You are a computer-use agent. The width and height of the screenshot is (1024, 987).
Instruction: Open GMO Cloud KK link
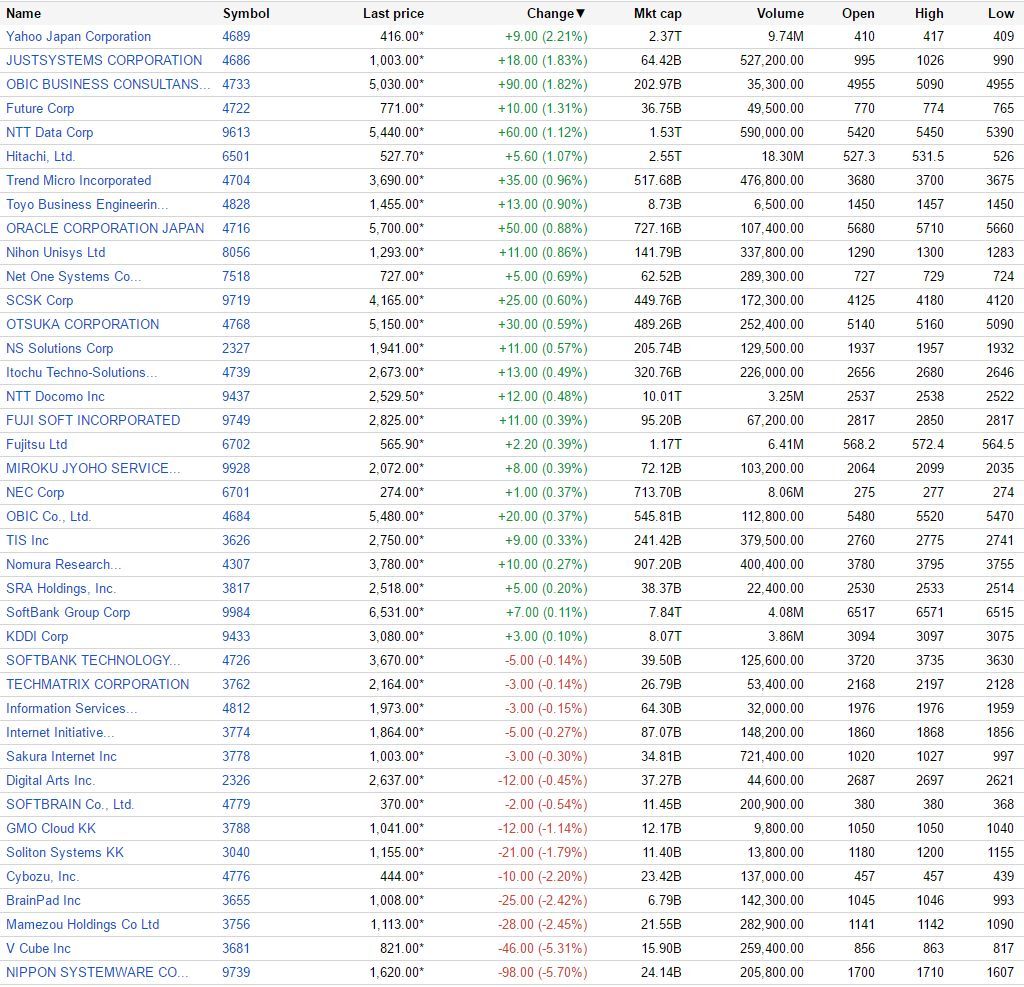coord(51,829)
